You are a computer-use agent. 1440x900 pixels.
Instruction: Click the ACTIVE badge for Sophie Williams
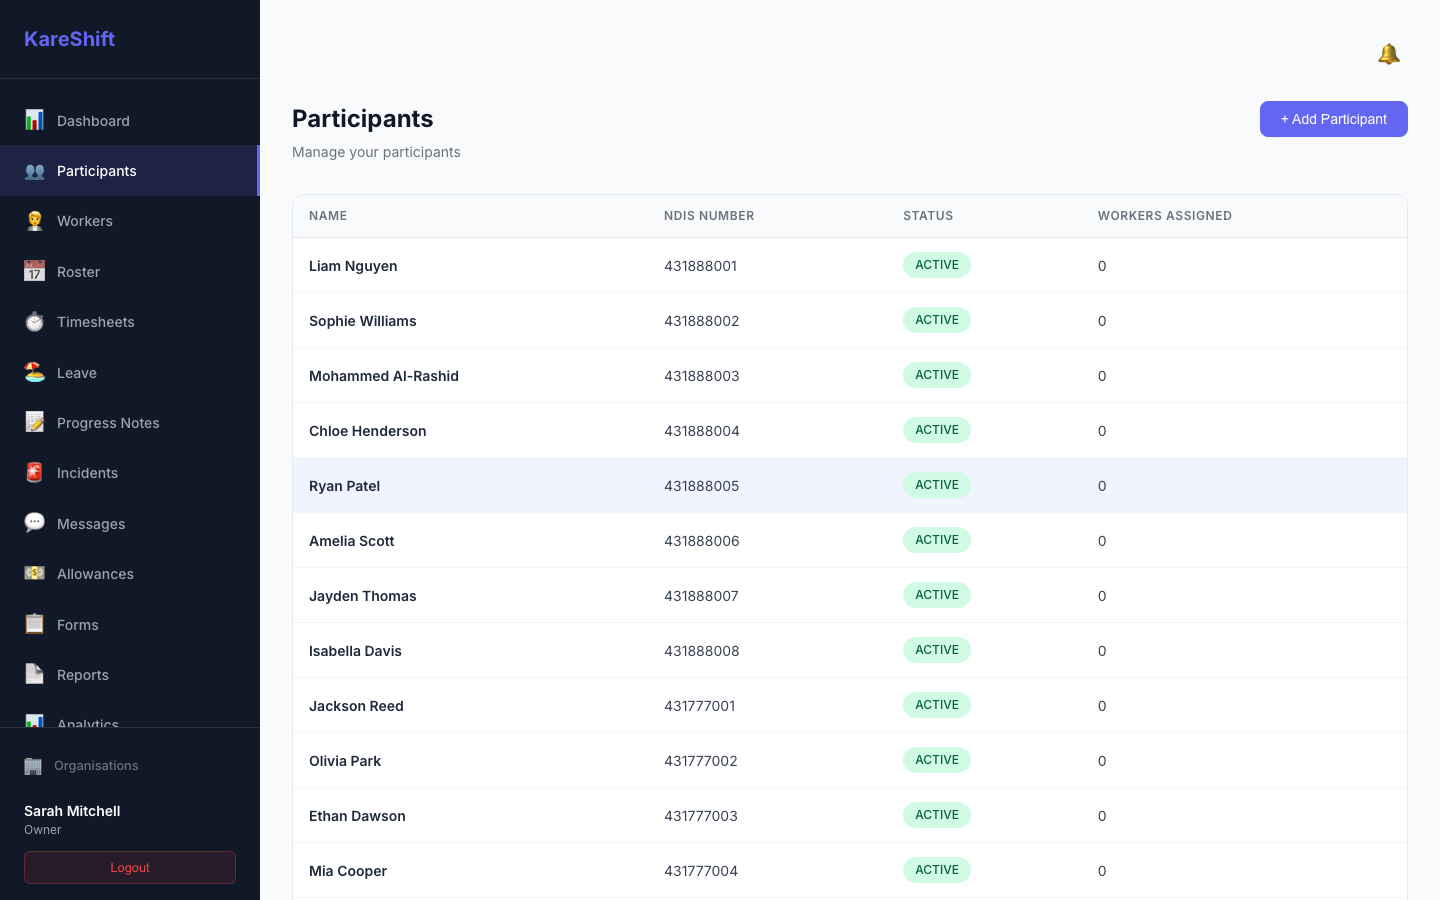[x=937, y=320]
